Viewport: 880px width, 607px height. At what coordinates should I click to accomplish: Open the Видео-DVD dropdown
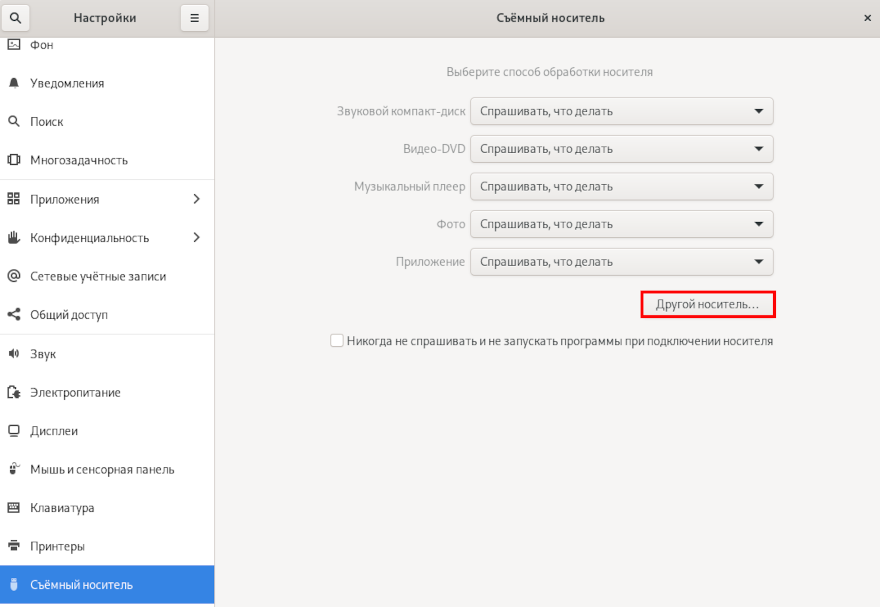(622, 149)
